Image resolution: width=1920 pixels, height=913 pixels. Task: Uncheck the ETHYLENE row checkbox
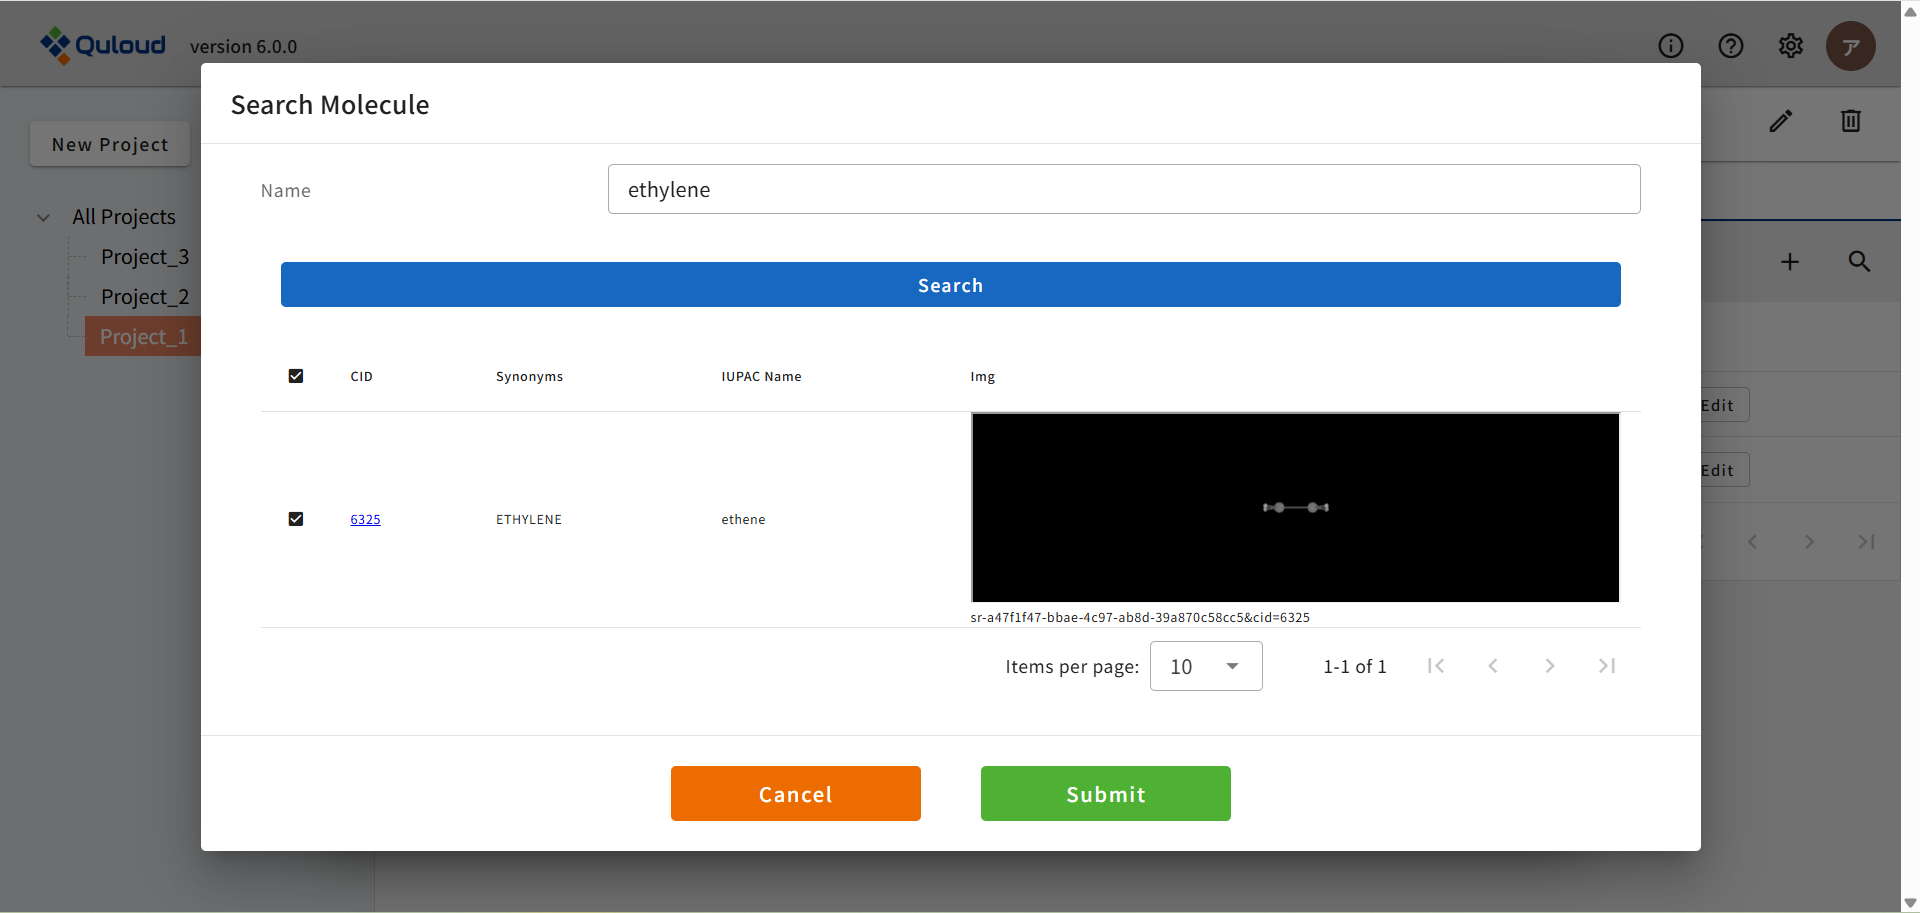coord(296,519)
